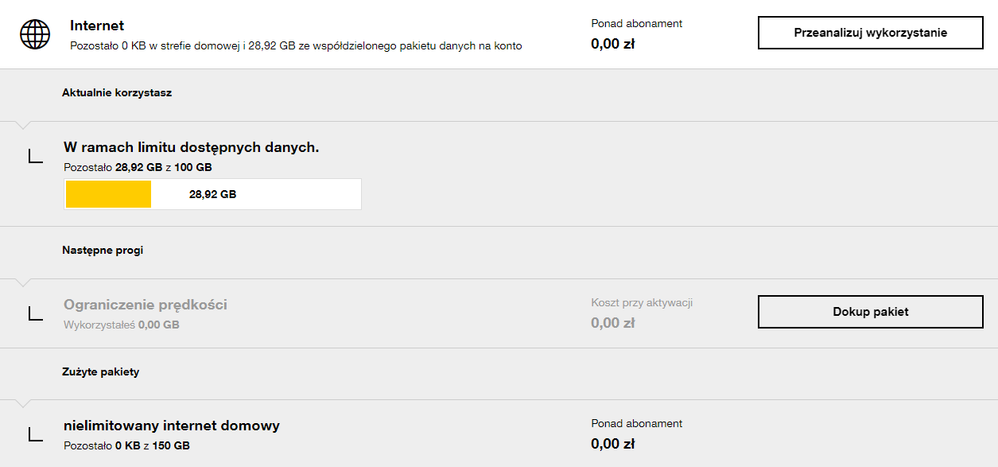Viewport: 998px width, 467px height.
Task: Select the Zużyte pakiety section header
Action: tap(100, 372)
